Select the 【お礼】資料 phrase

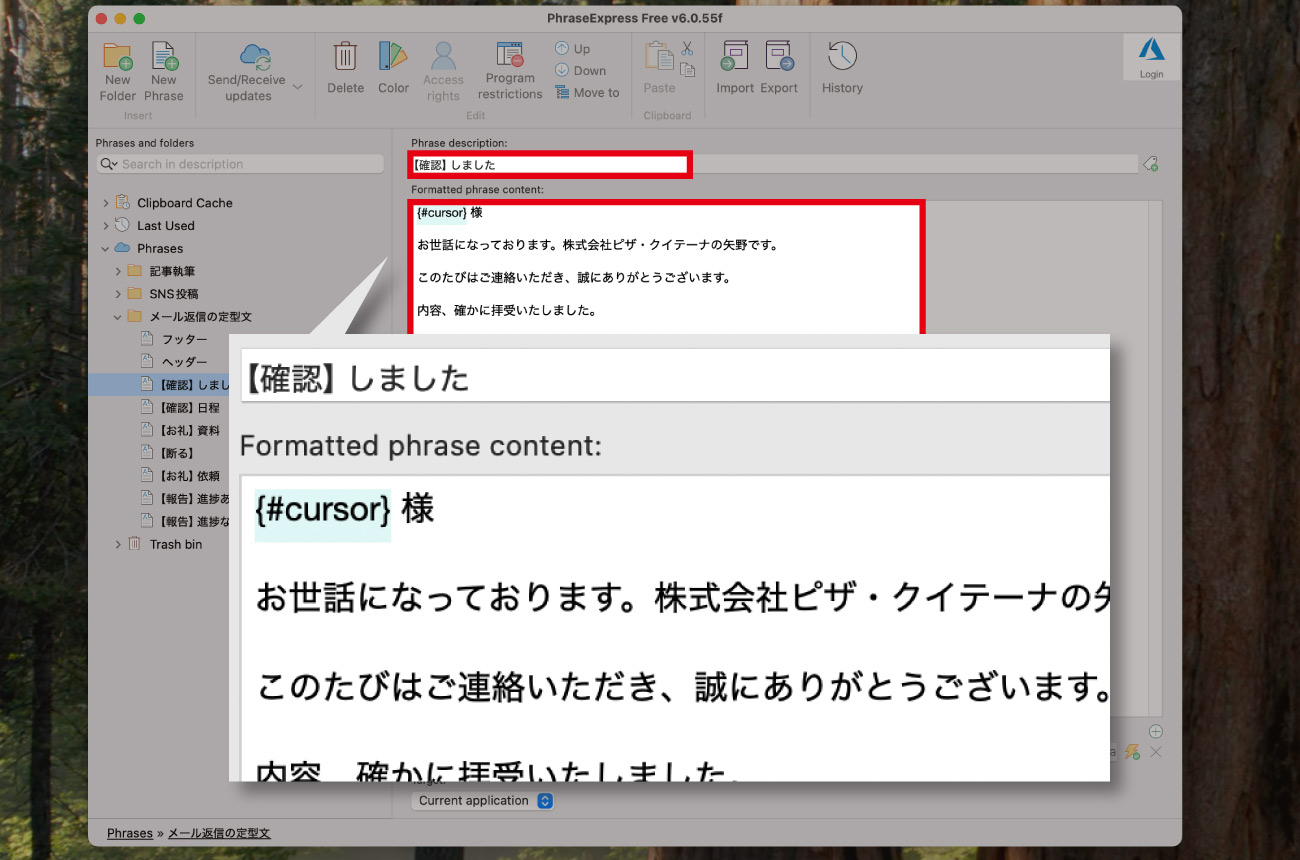click(189, 430)
